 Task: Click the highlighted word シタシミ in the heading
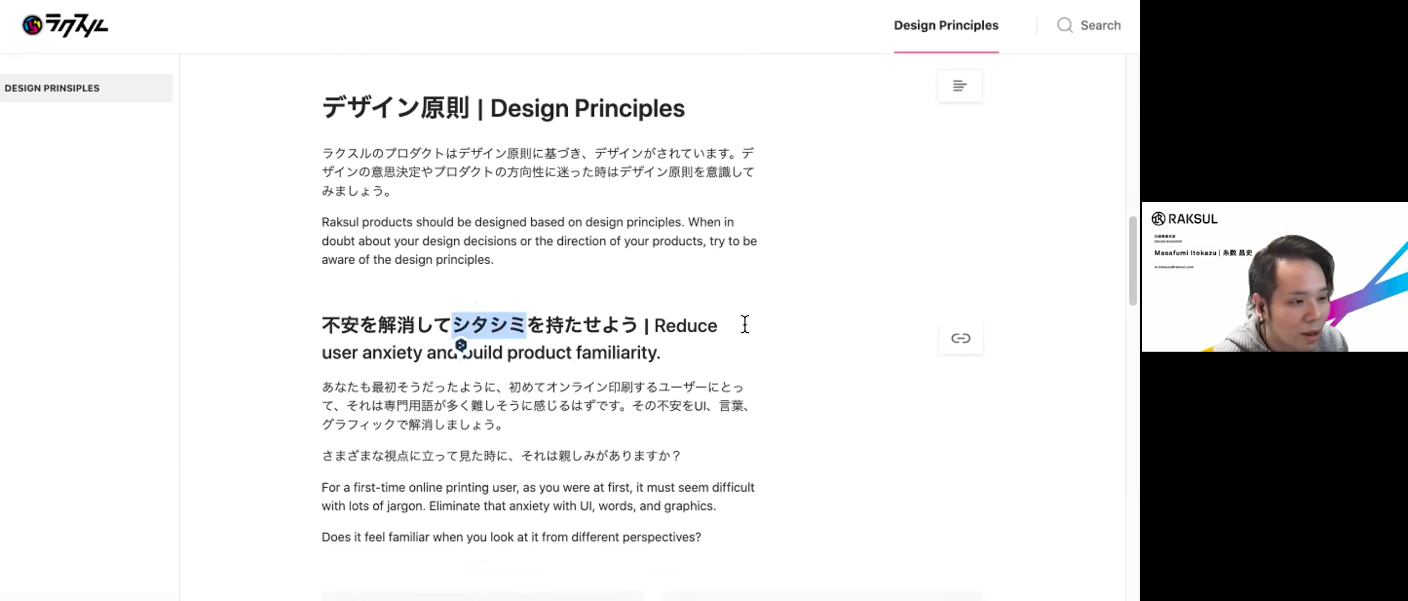coord(489,324)
